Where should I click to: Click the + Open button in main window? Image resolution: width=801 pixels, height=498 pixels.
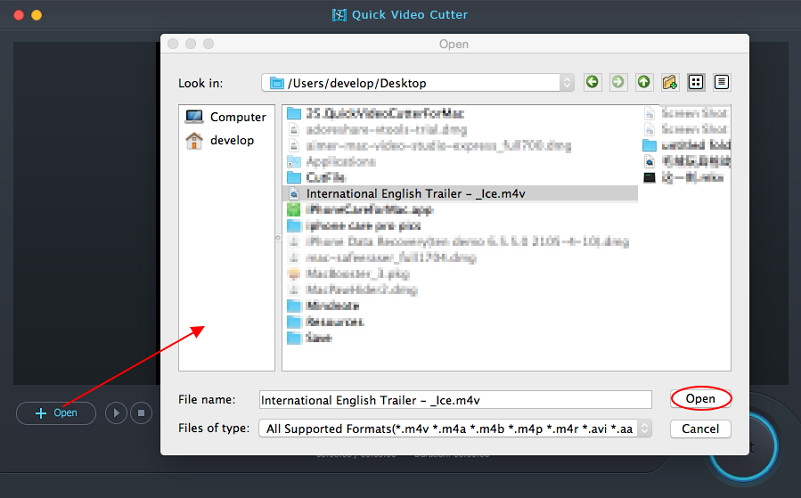coord(56,413)
